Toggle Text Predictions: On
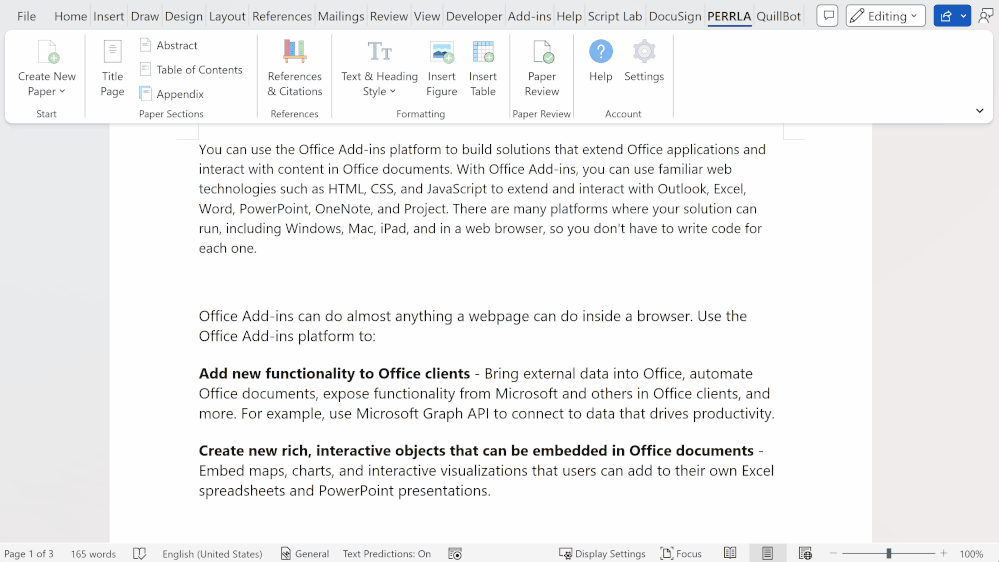Image resolution: width=999 pixels, height=562 pixels. pyautogui.click(x=387, y=554)
